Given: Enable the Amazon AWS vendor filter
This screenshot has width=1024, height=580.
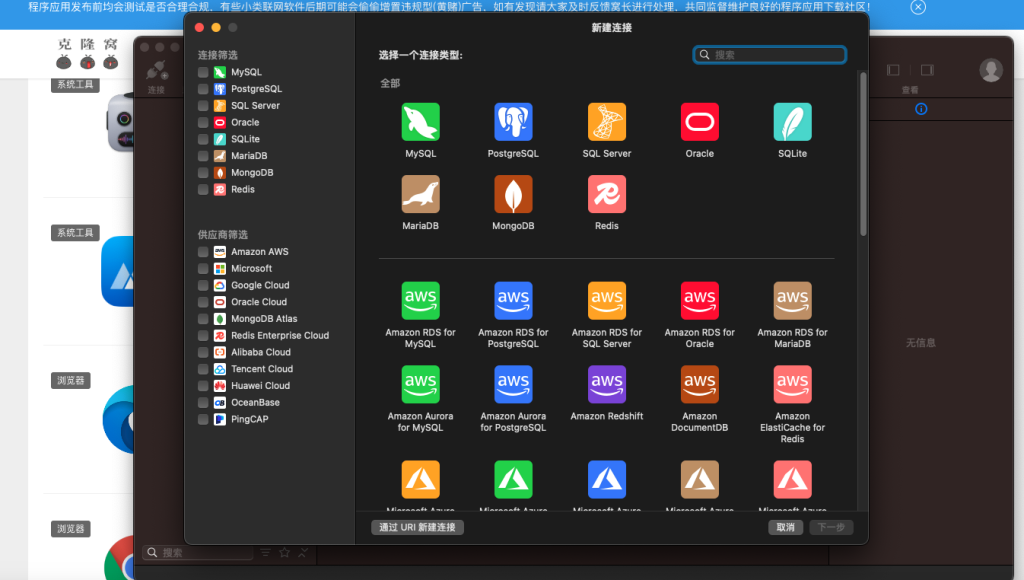Looking at the screenshot, I should pos(203,251).
